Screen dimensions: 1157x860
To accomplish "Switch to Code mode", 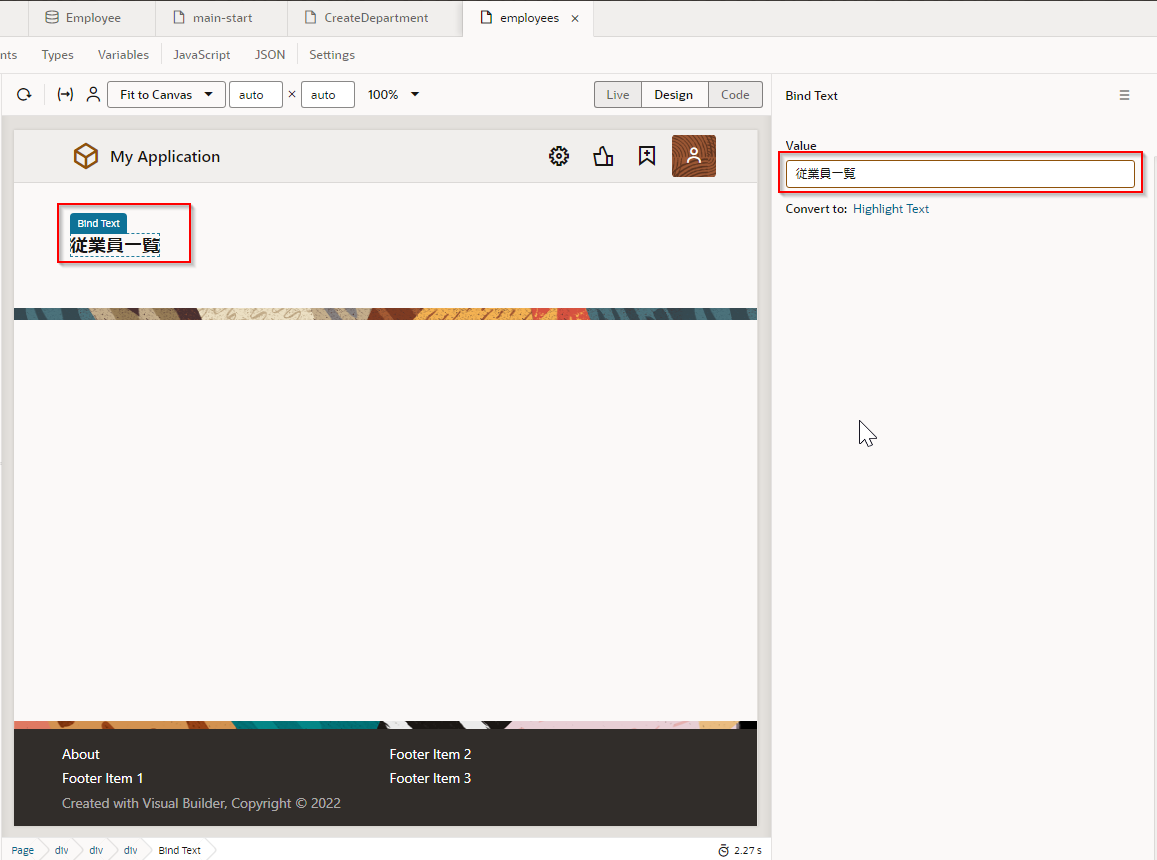I will pos(735,95).
